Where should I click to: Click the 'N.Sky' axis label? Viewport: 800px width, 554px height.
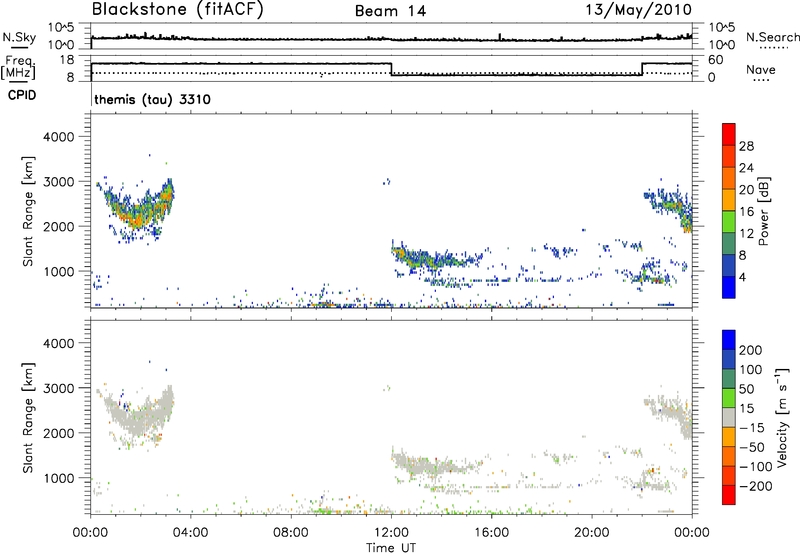[19, 37]
